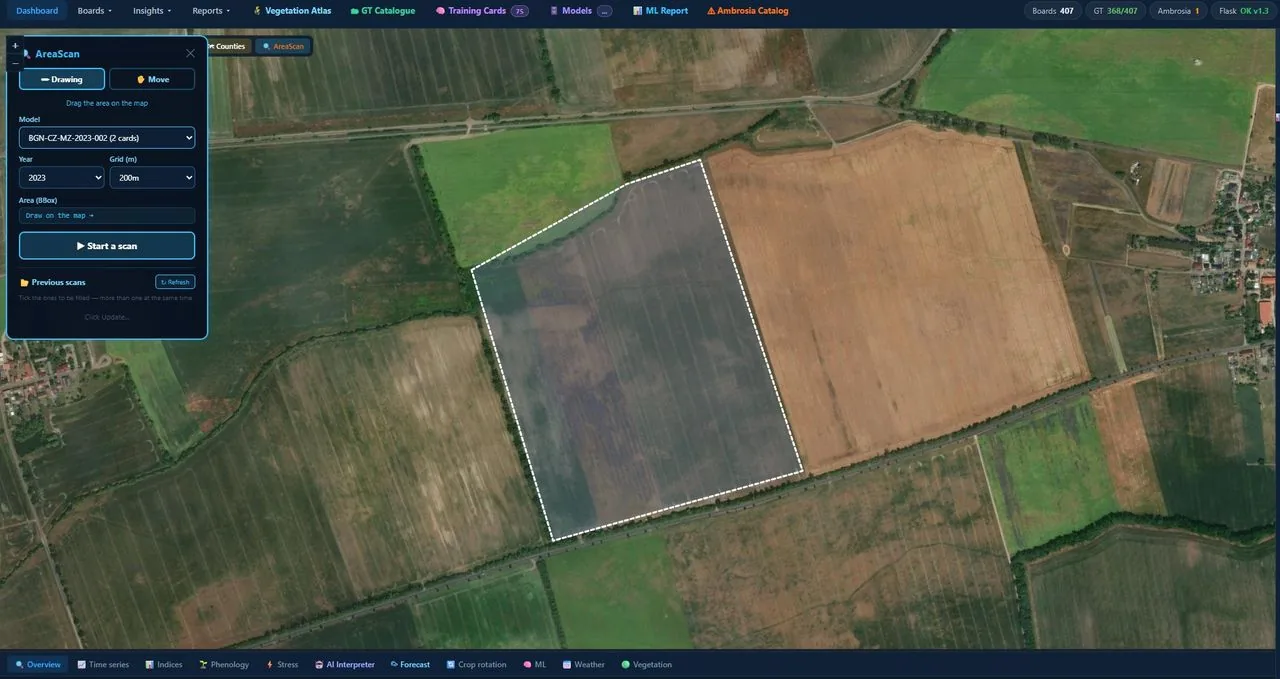Open the Insights menu
This screenshot has height=679, width=1280.
click(152, 11)
